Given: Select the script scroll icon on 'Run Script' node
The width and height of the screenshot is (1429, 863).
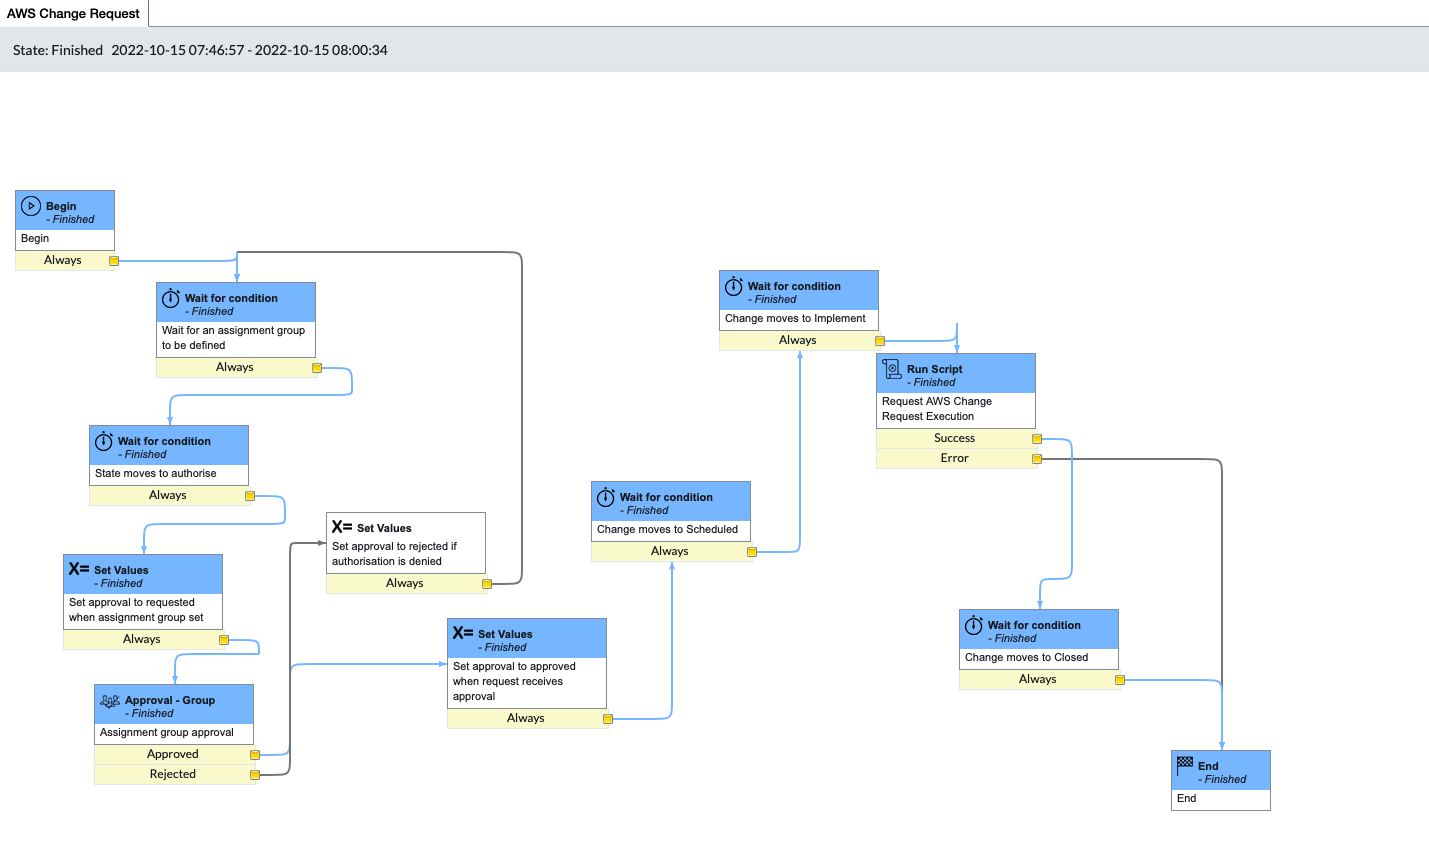Looking at the screenshot, I should [x=890, y=369].
